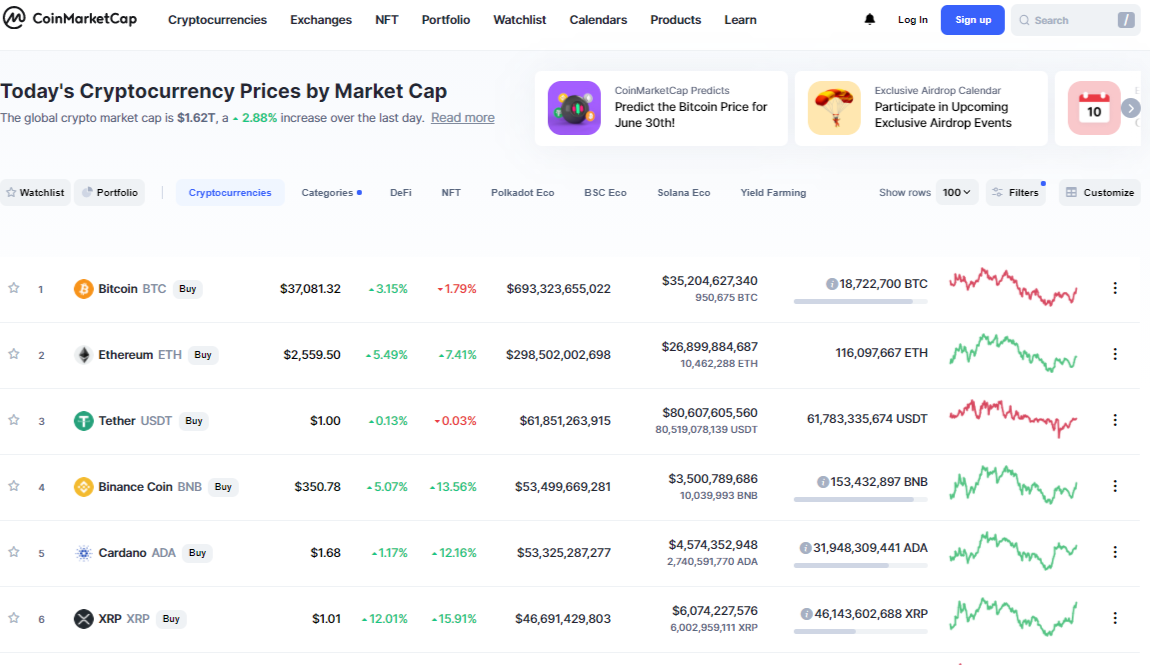Click the BNB circulating supply progress bar
The height and width of the screenshot is (665, 1150).
coord(860,499)
